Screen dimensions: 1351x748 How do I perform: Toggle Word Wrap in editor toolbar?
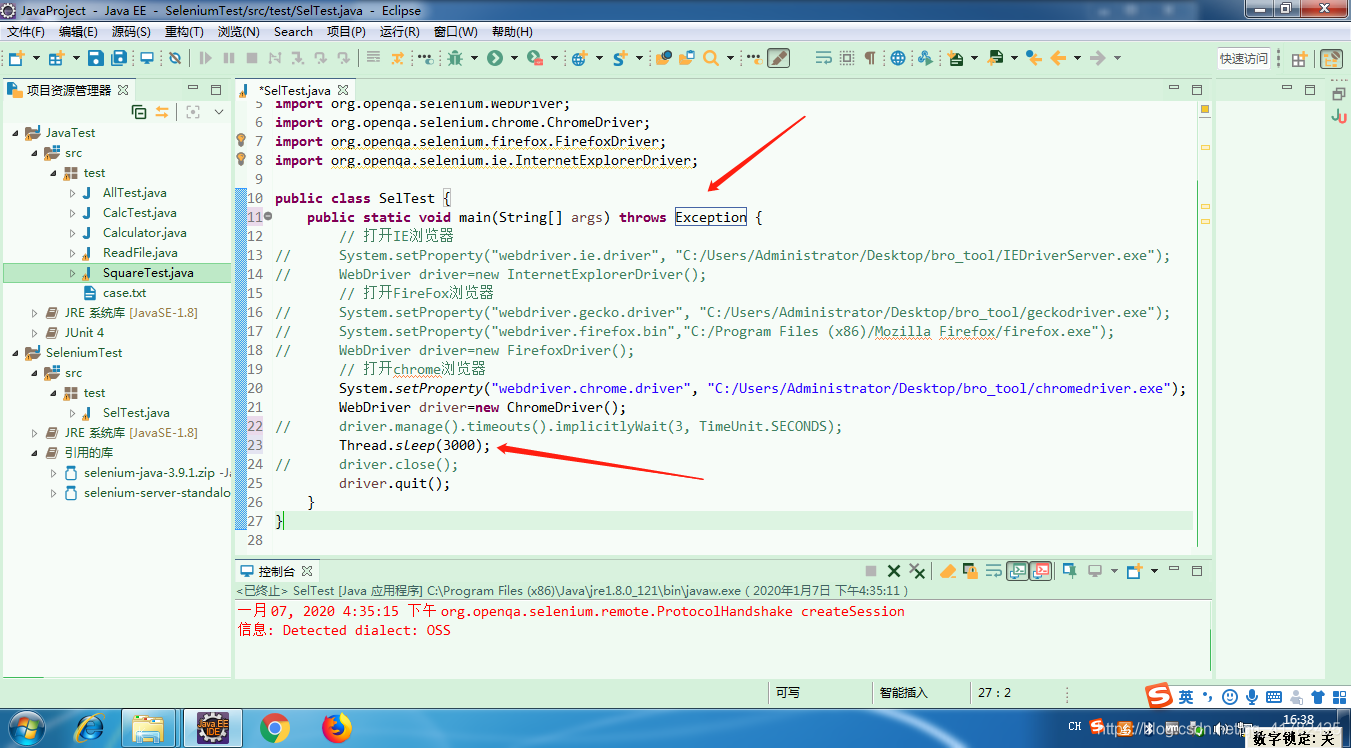point(823,58)
